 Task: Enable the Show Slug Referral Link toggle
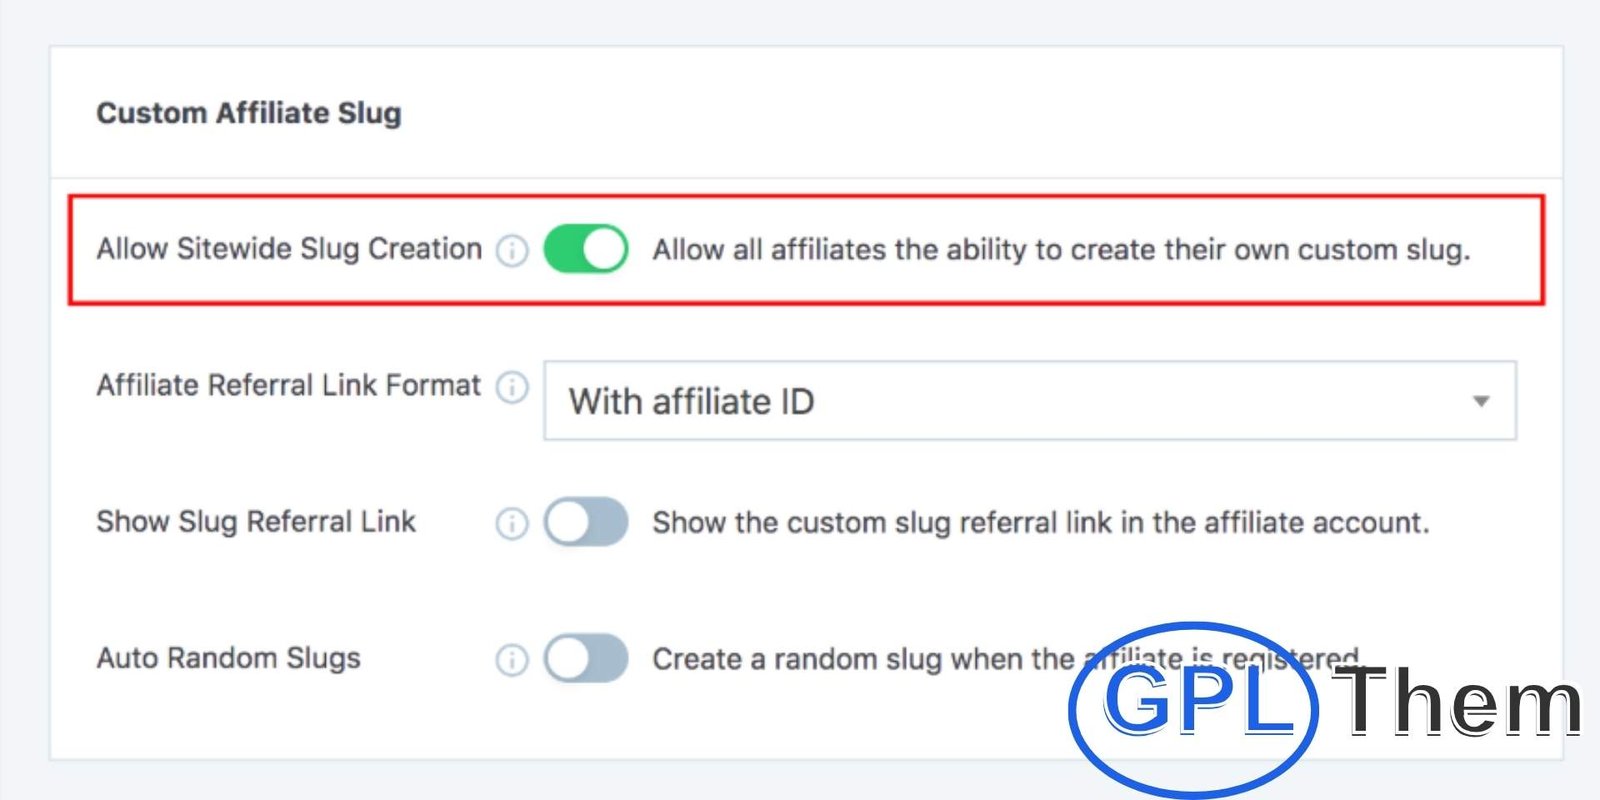pos(586,523)
